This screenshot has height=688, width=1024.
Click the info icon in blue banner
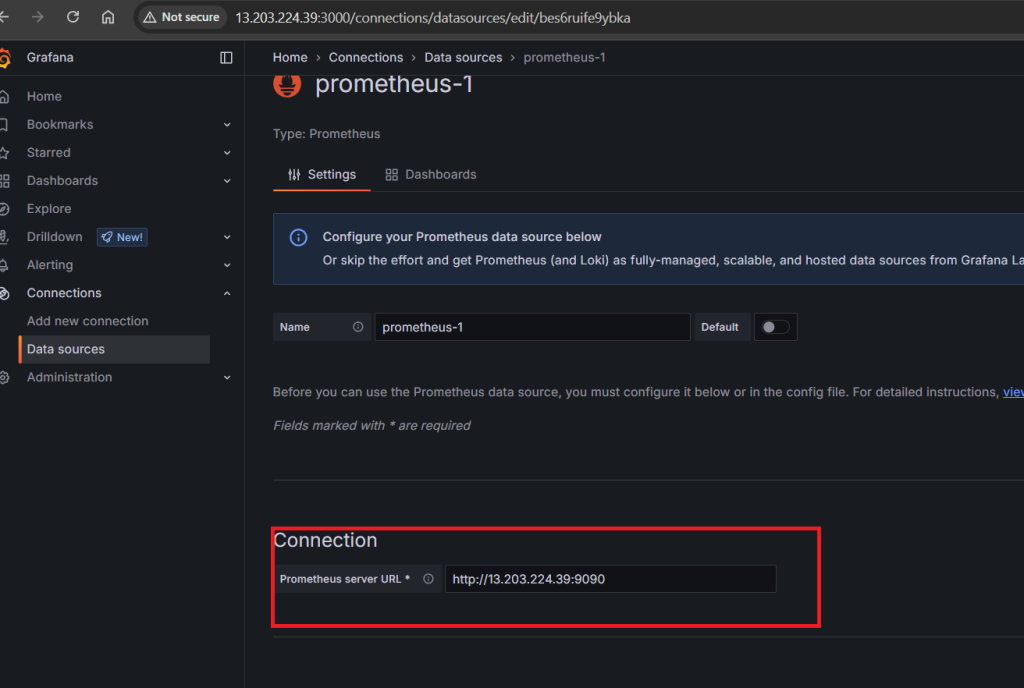[x=298, y=238]
